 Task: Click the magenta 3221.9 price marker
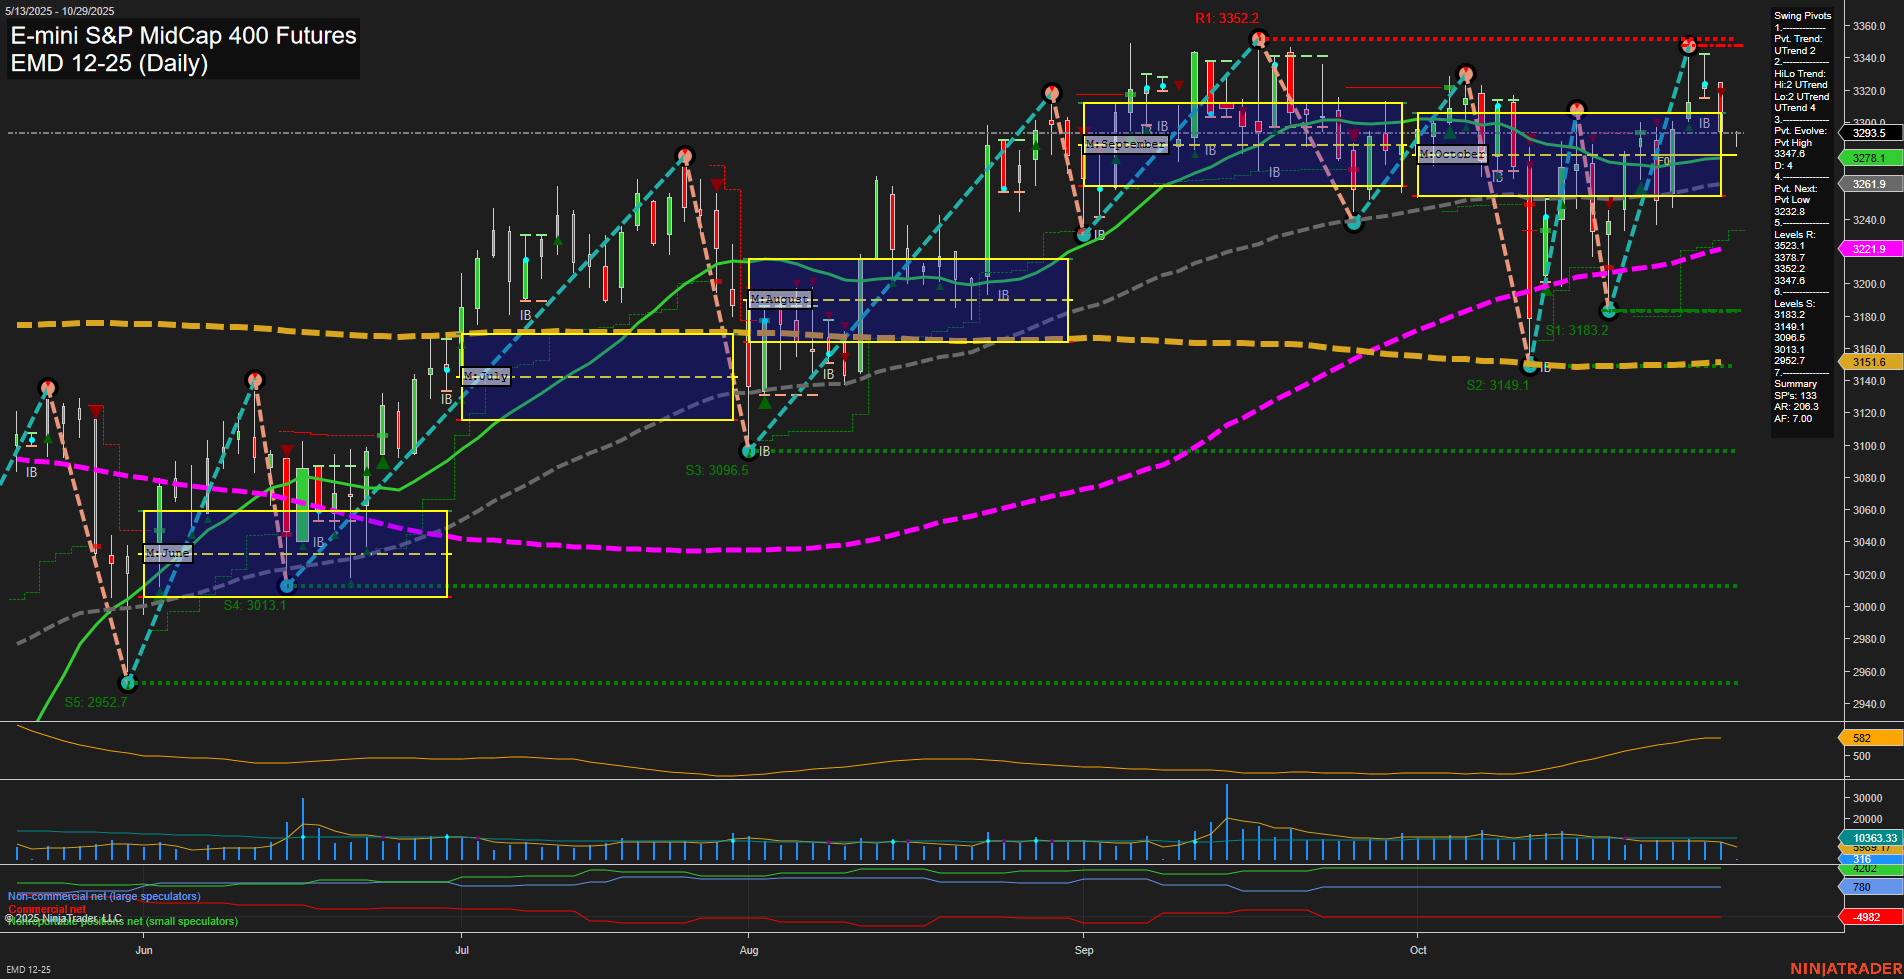pos(1869,249)
